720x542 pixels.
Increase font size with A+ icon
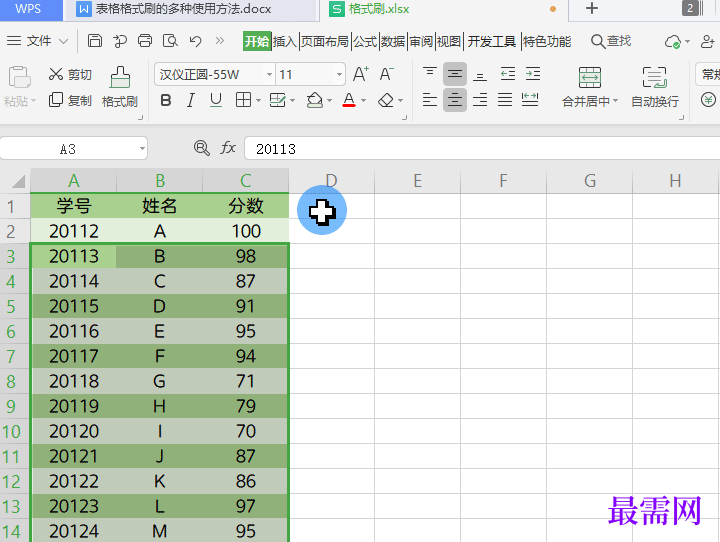pyautogui.click(x=360, y=74)
